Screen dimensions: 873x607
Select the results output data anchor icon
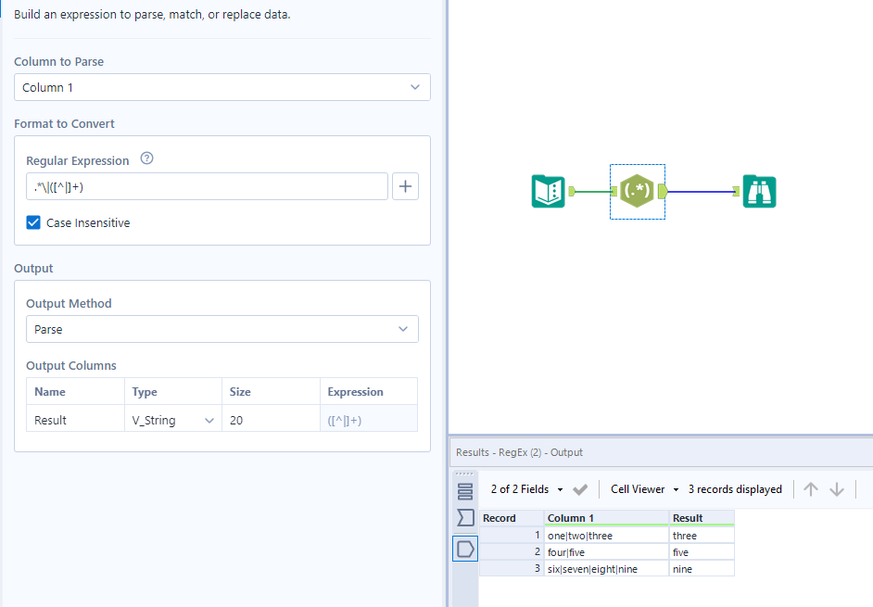tap(465, 549)
